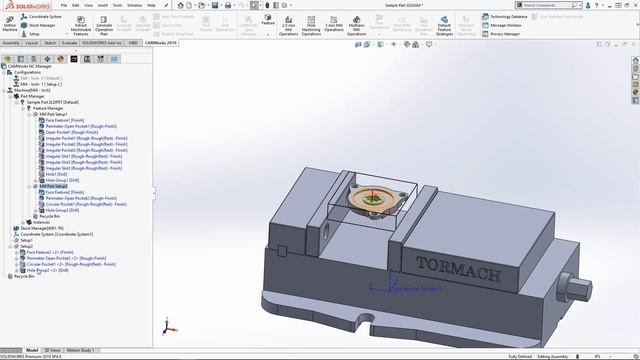Collapse the Configurations node
Screen dimensions: 640x360
(x=4, y=72)
